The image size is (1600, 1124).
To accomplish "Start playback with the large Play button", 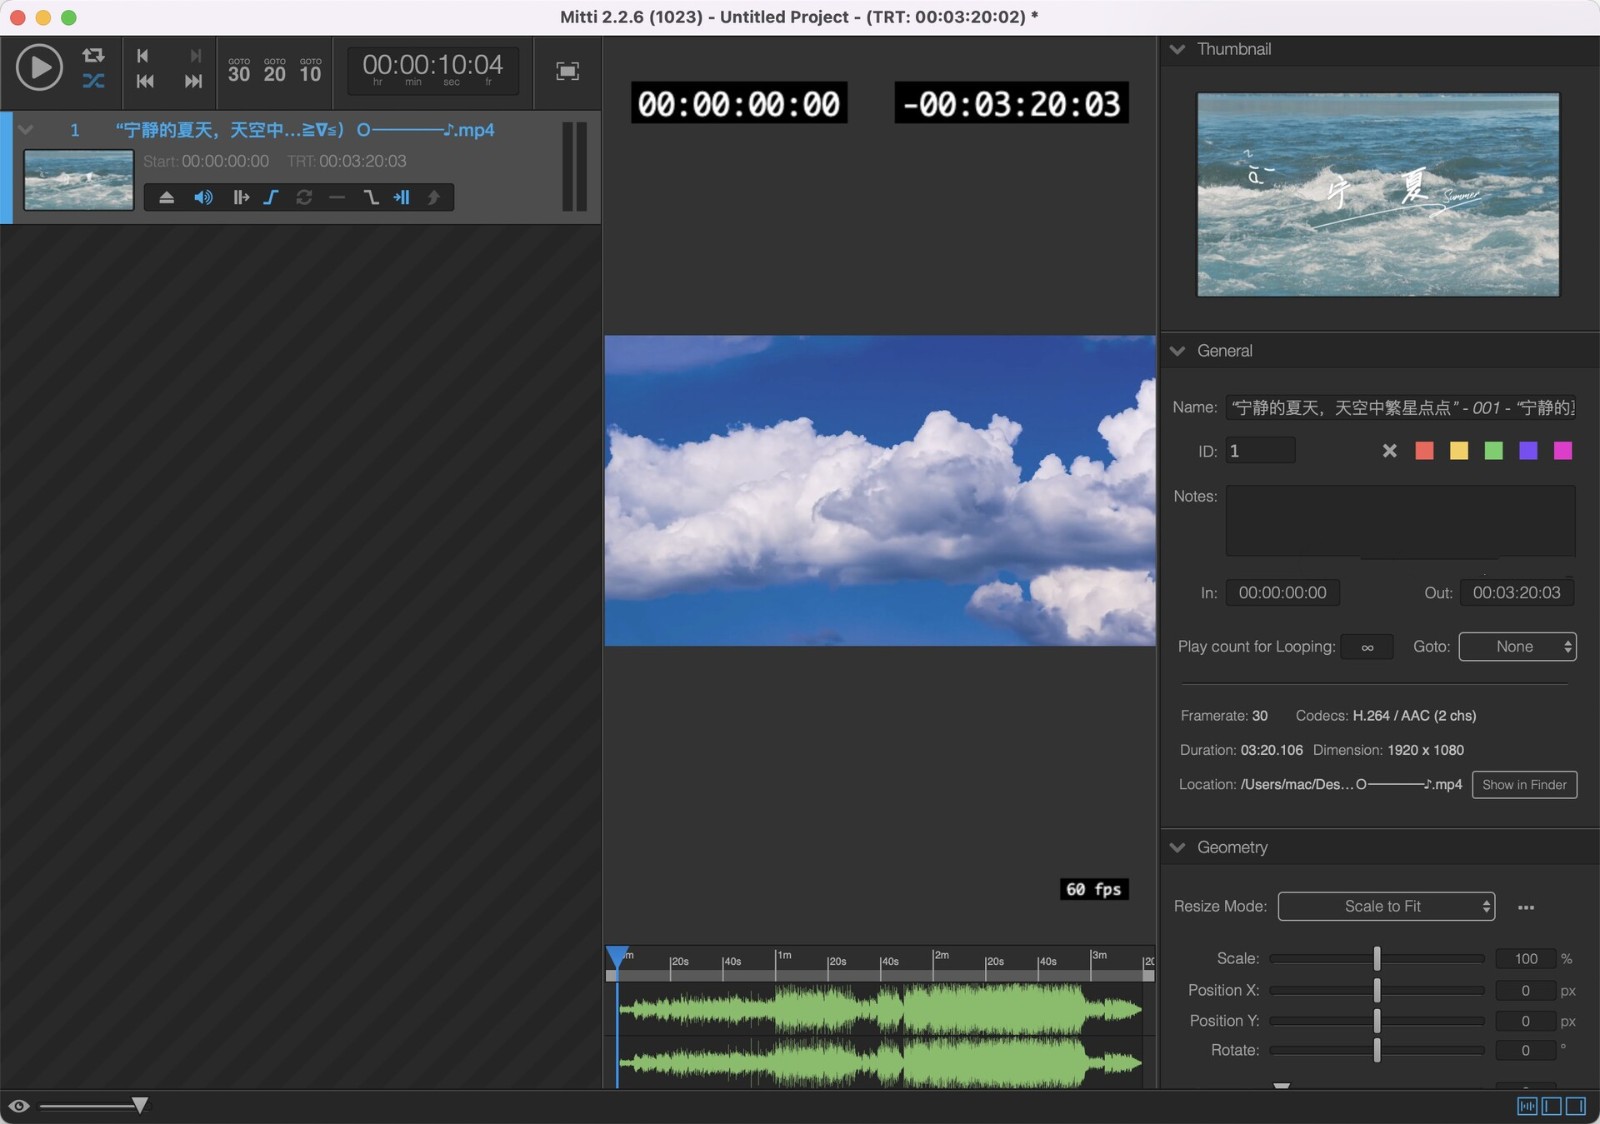I will click(x=40, y=68).
